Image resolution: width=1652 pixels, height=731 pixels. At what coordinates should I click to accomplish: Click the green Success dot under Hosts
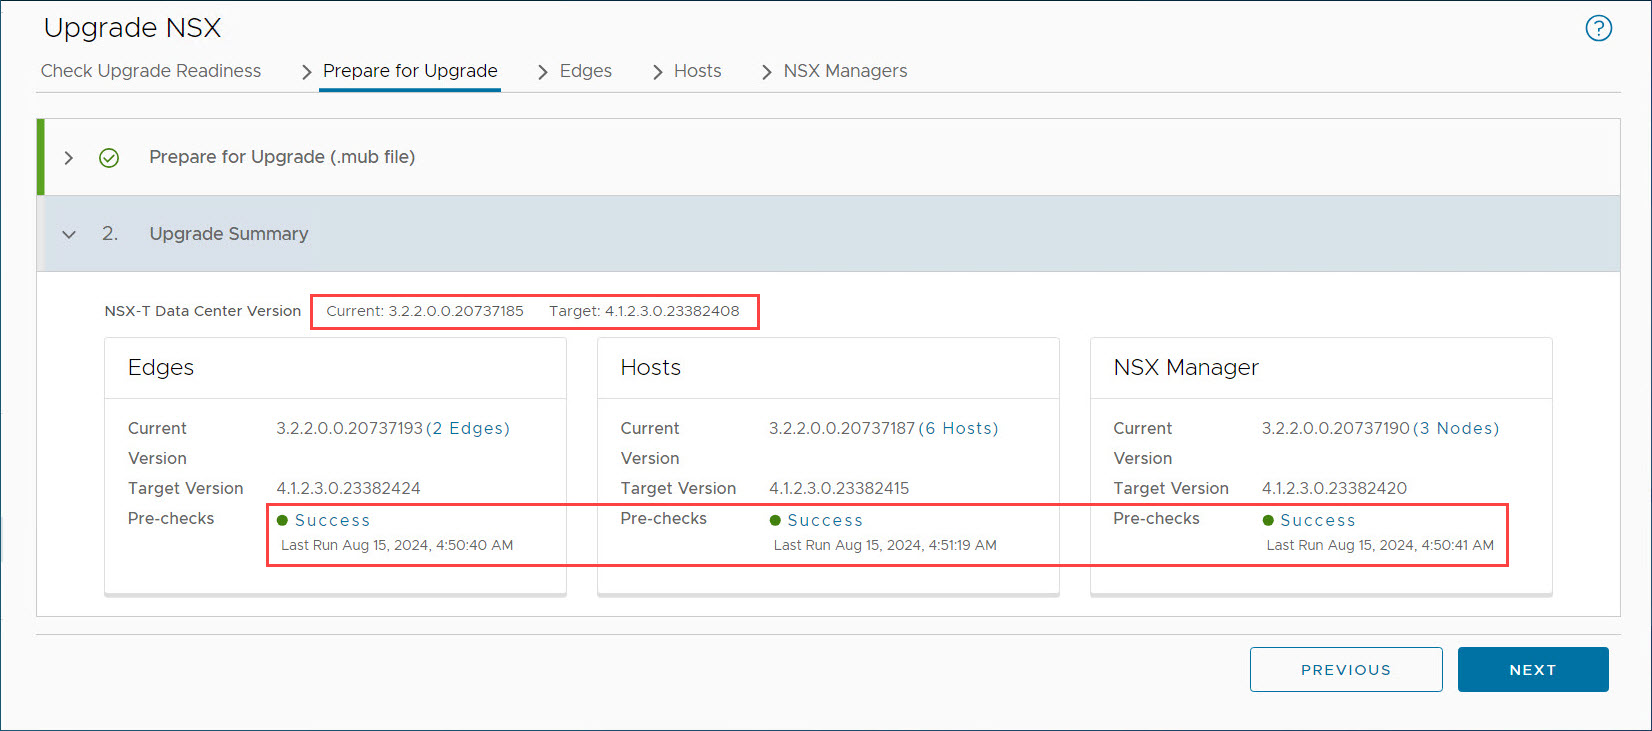coord(775,520)
